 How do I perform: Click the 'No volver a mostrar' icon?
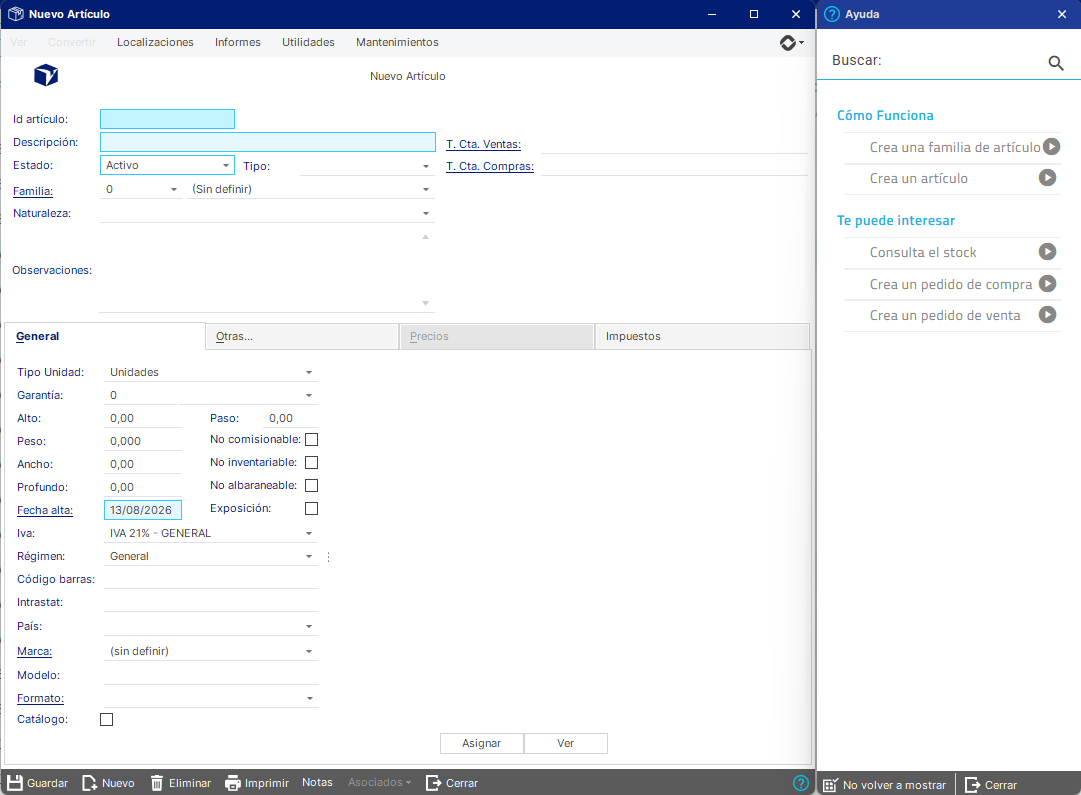[x=831, y=785]
